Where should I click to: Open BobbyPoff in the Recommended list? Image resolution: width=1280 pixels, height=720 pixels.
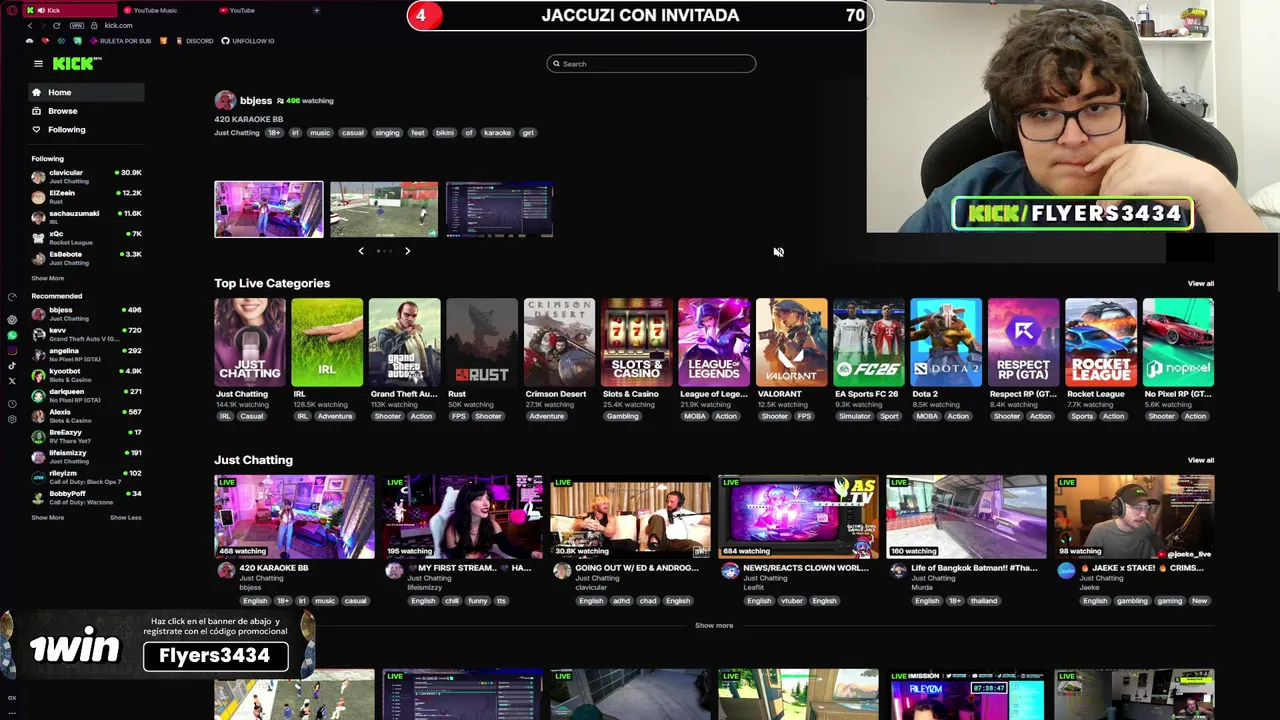tap(86, 496)
